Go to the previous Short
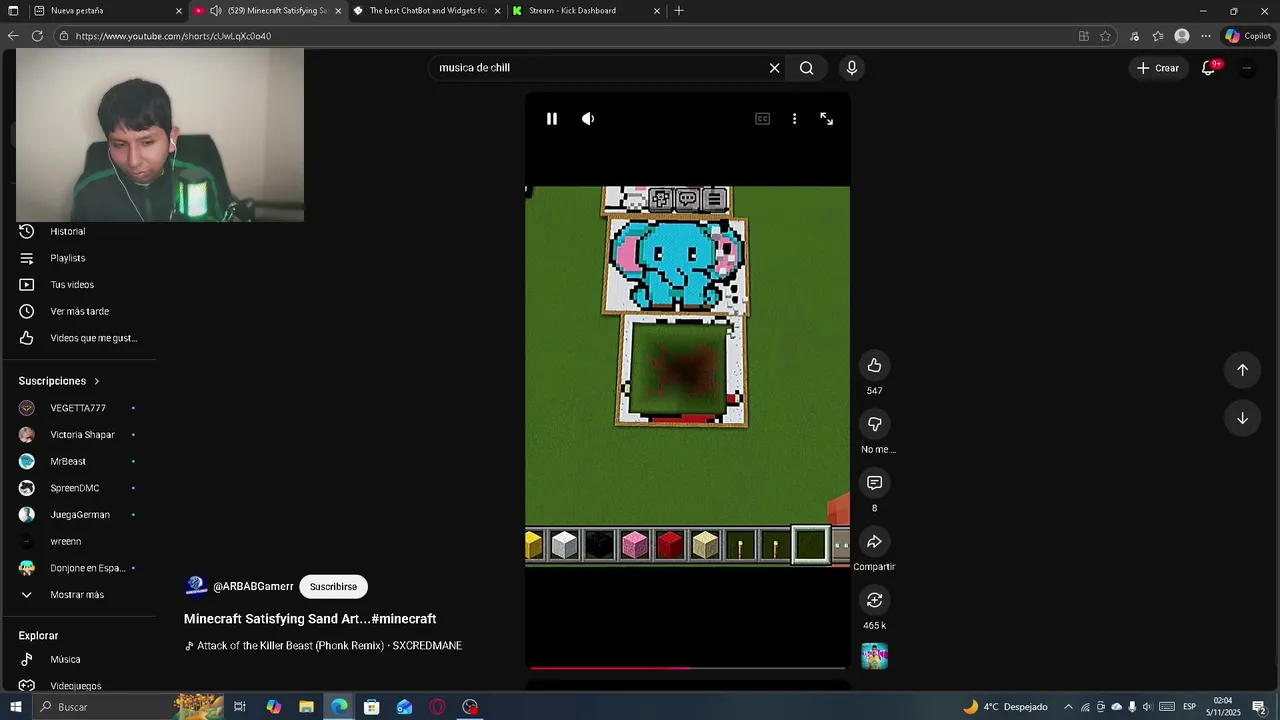The width and height of the screenshot is (1280, 720). pyautogui.click(x=1242, y=370)
